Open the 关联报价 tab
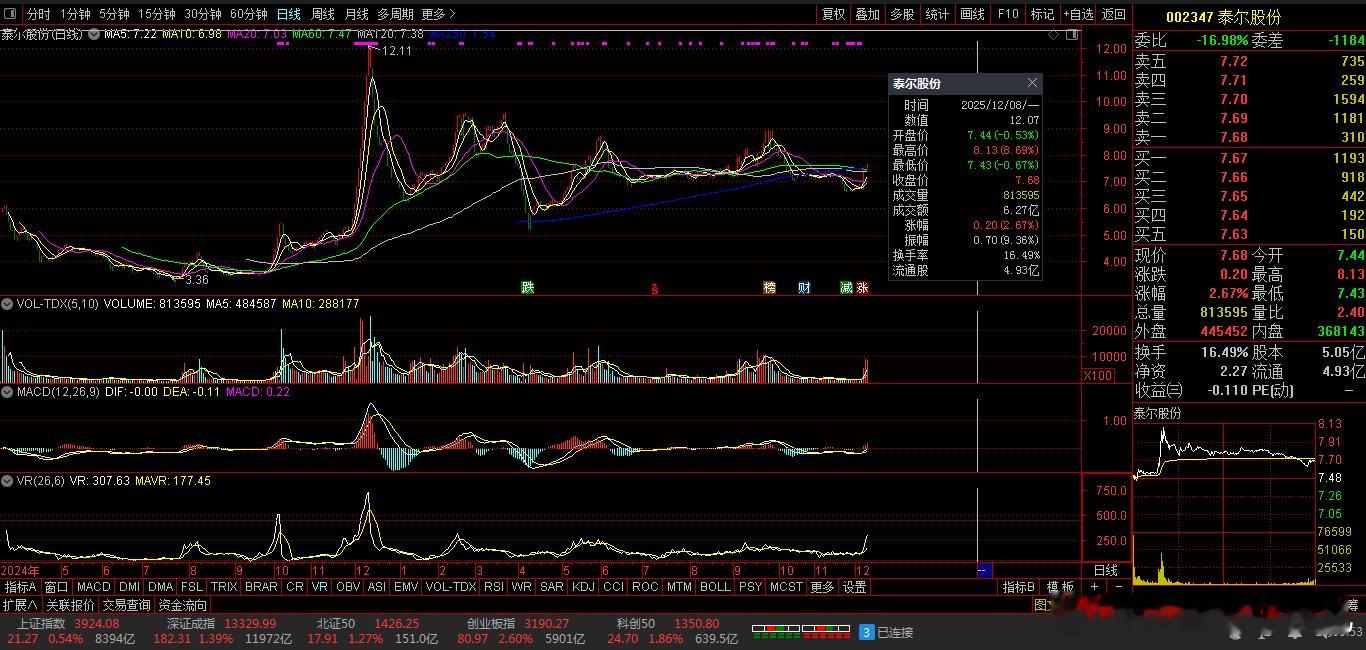 click(x=70, y=605)
